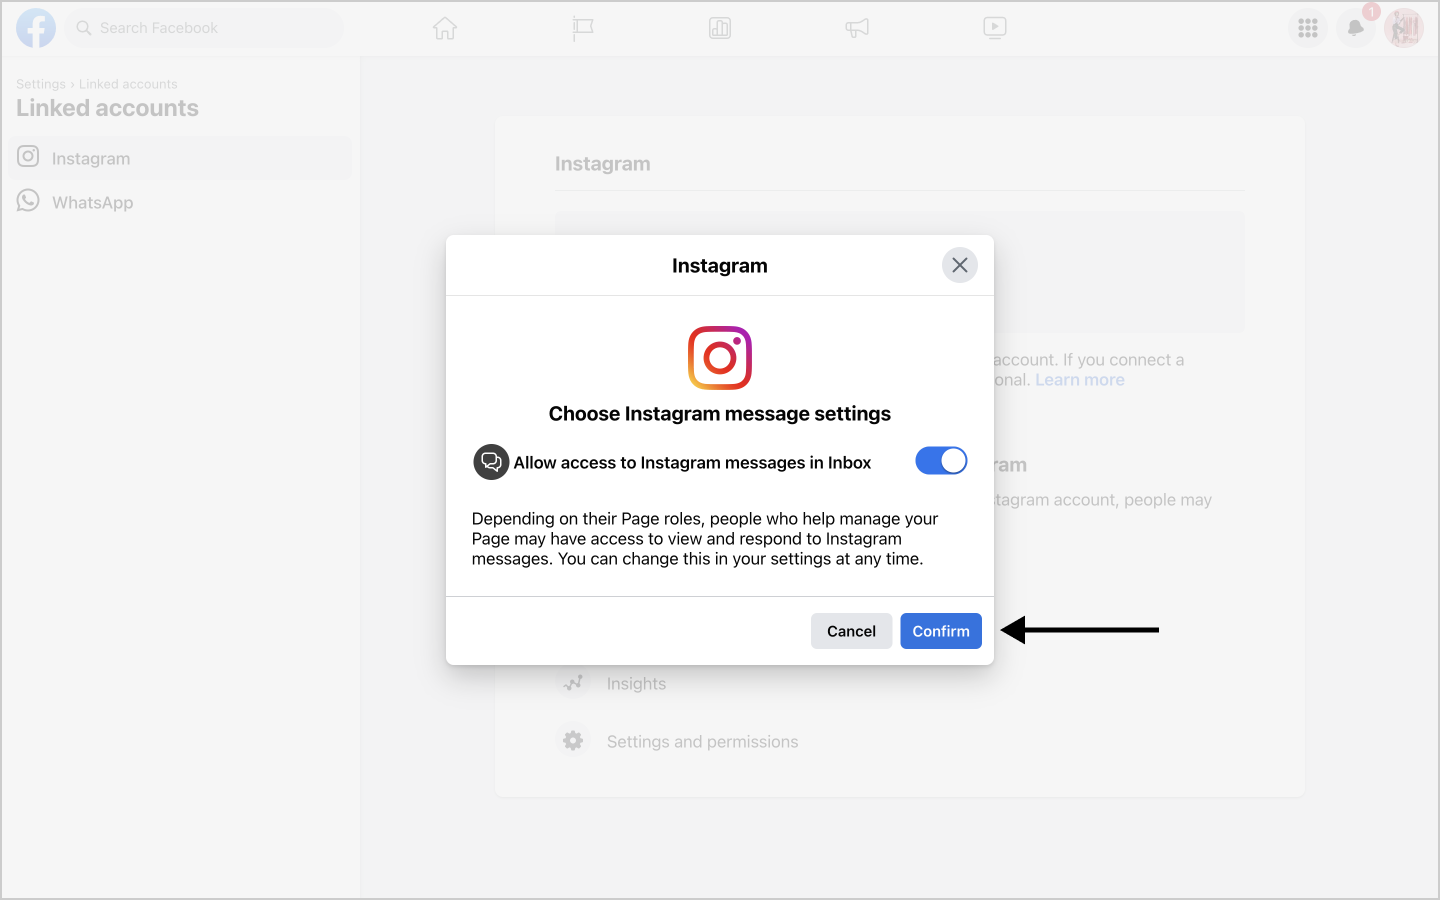Click the Facebook logo icon
Viewport: 1440px width, 900px height.
[x=36, y=28]
